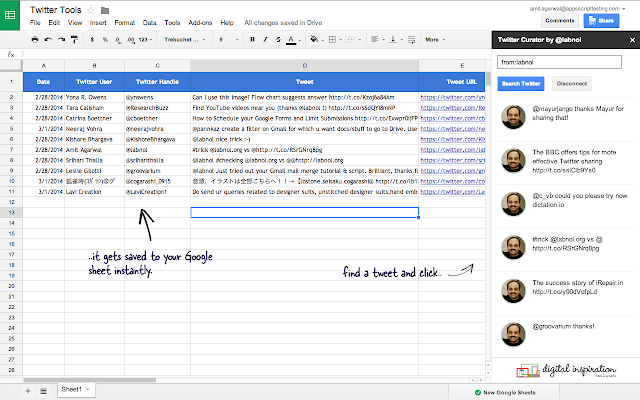Open the Insert menu
This screenshot has height=400, width=640.
point(98,23)
